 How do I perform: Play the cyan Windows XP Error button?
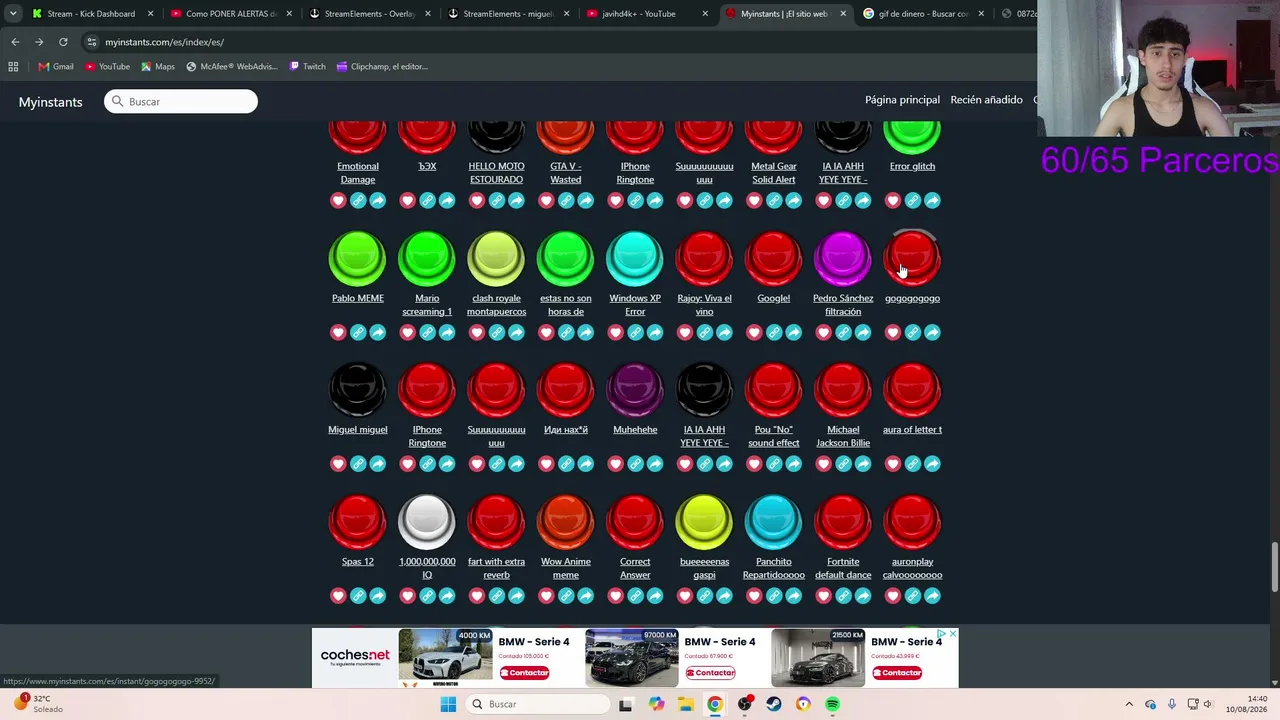(635, 258)
